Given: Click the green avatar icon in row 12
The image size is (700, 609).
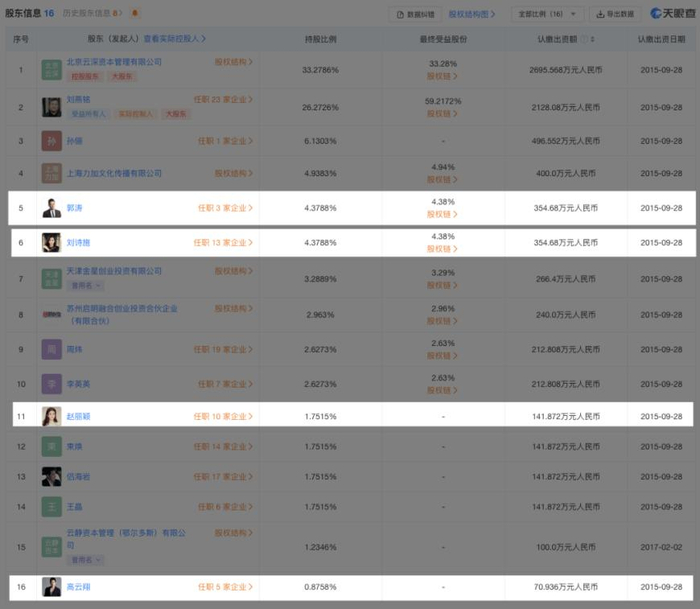Looking at the screenshot, I should coord(51,446).
